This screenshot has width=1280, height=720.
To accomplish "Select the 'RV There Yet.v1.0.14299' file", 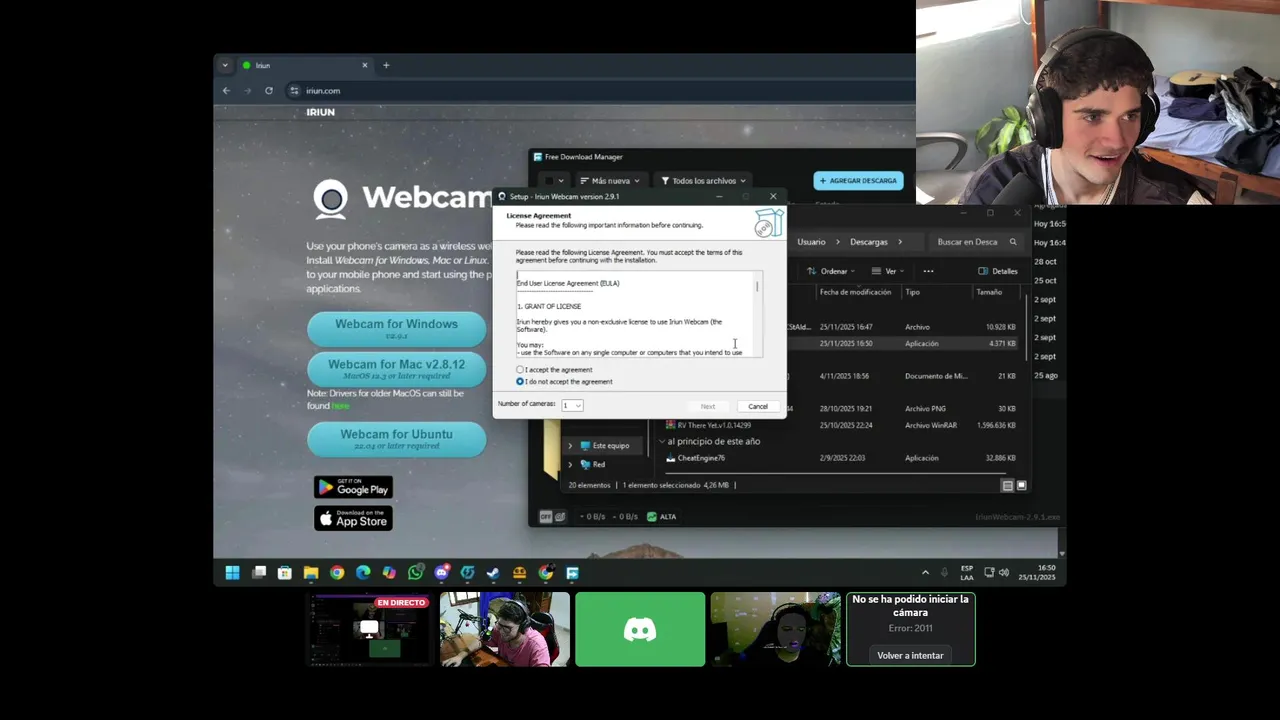I will [840, 425].
